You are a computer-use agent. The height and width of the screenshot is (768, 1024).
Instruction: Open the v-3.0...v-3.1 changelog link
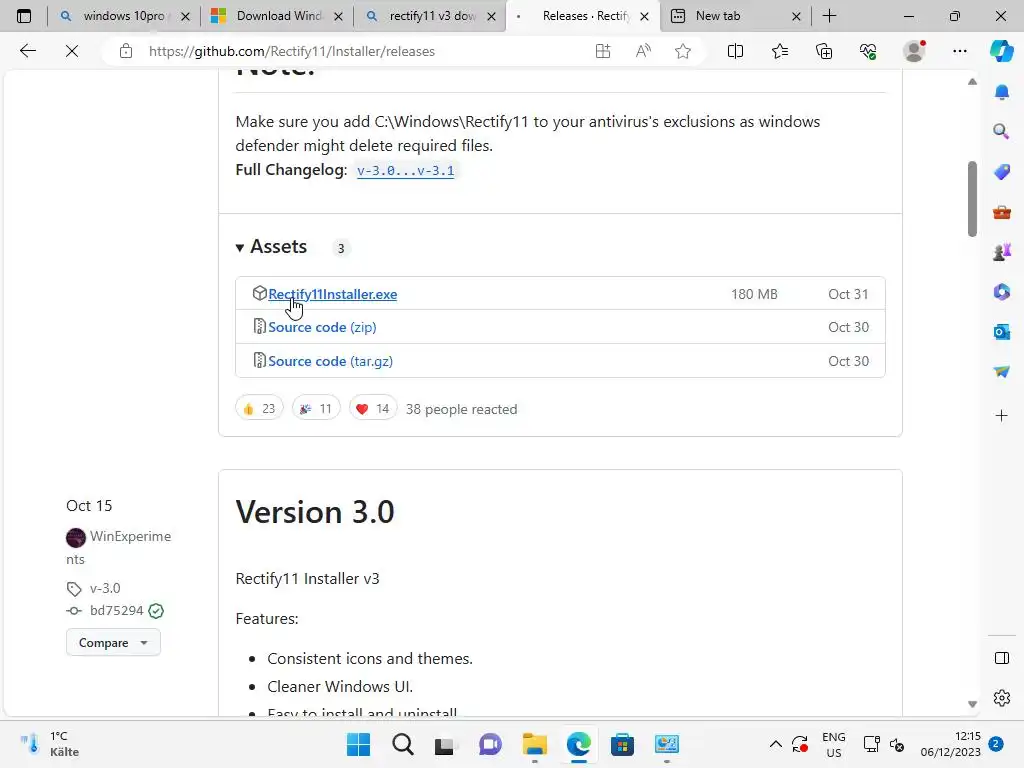(x=406, y=170)
